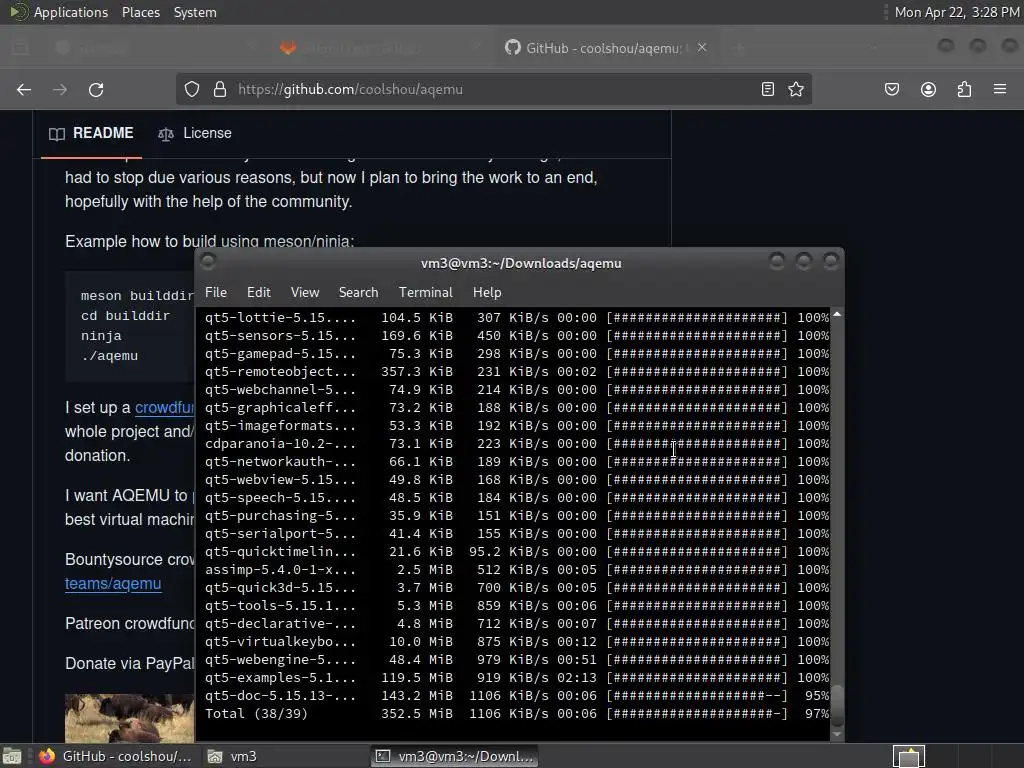The width and height of the screenshot is (1024, 768).
Task: Open the Places menu
Action: (x=140, y=12)
